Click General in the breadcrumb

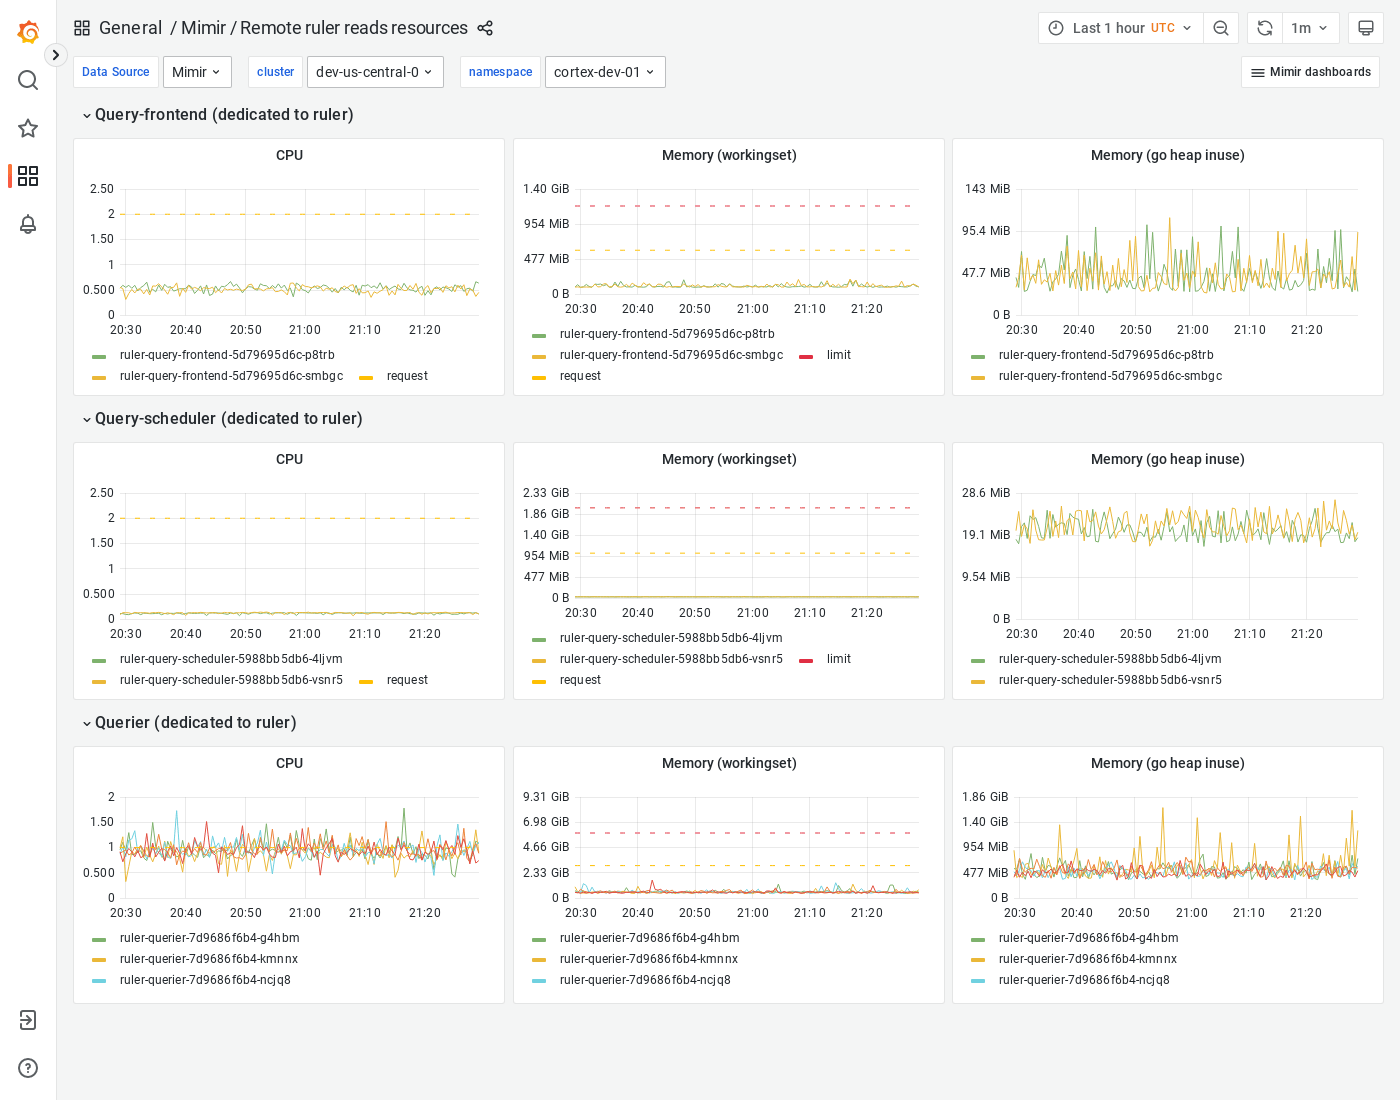pos(131,28)
